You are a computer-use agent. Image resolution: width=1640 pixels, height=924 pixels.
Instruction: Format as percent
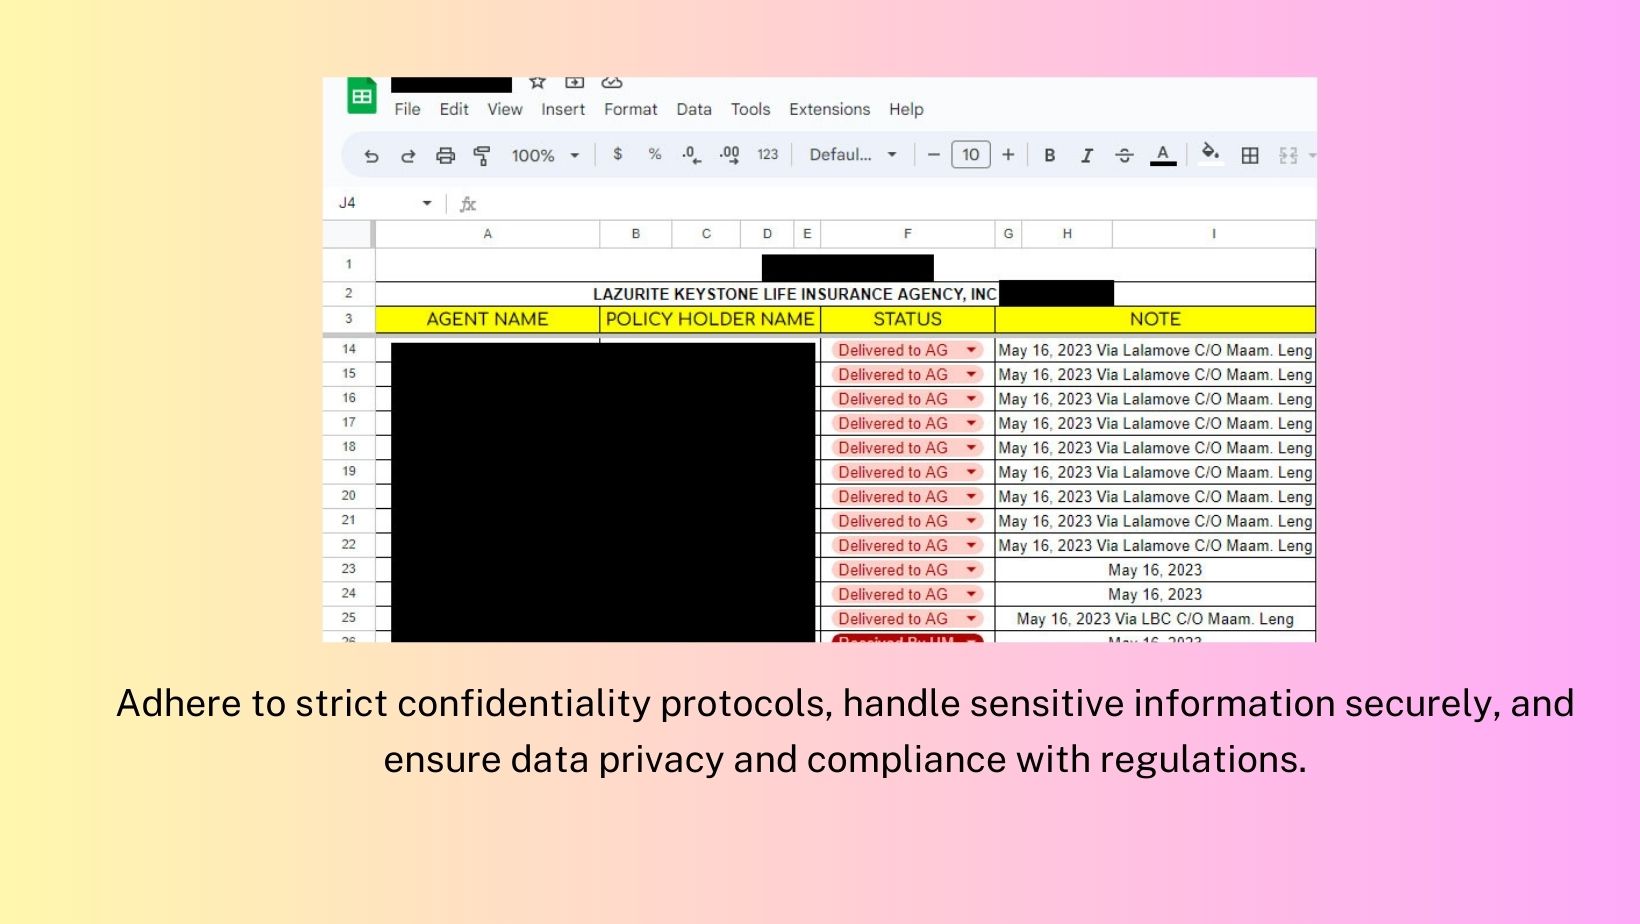pos(655,154)
